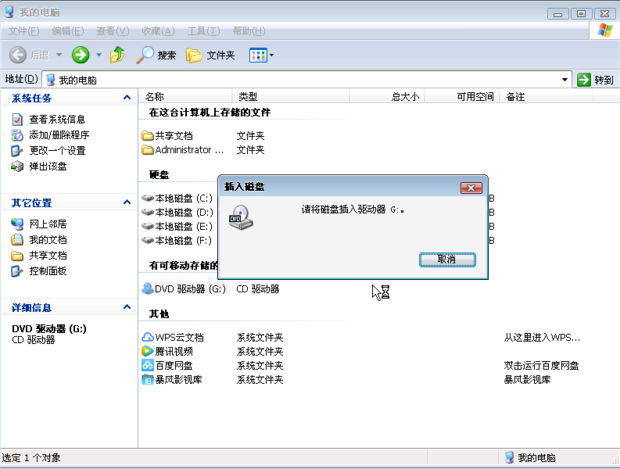
Task: Click 添加/删除程序 link
Action: tap(59, 135)
